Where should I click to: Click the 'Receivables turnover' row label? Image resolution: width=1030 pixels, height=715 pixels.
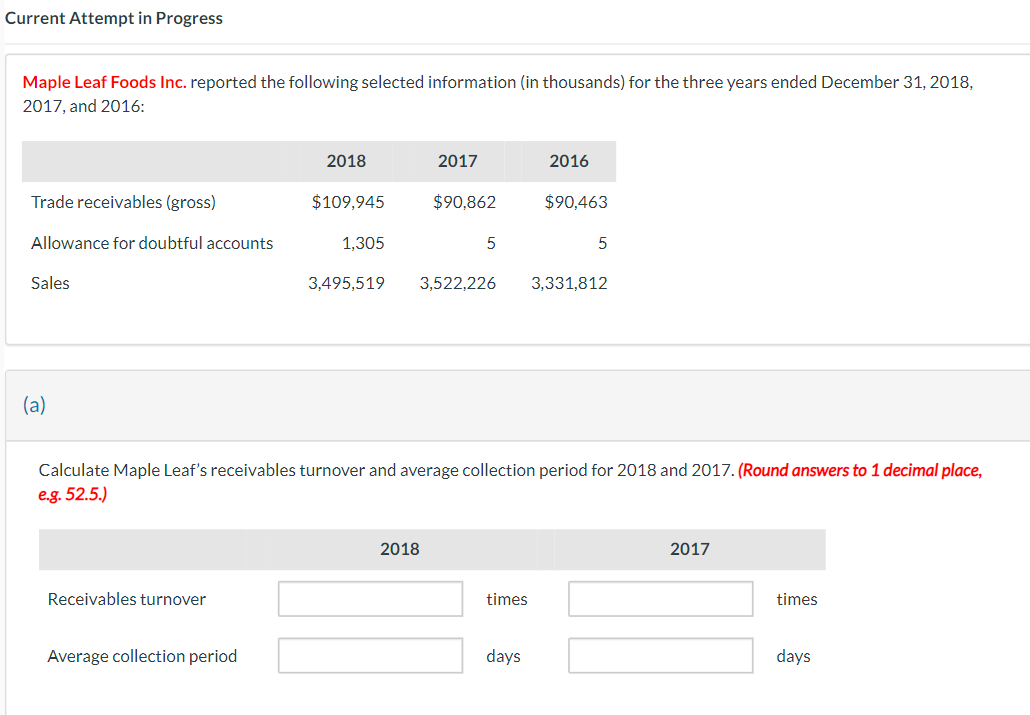pyautogui.click(x=127, y=599)
